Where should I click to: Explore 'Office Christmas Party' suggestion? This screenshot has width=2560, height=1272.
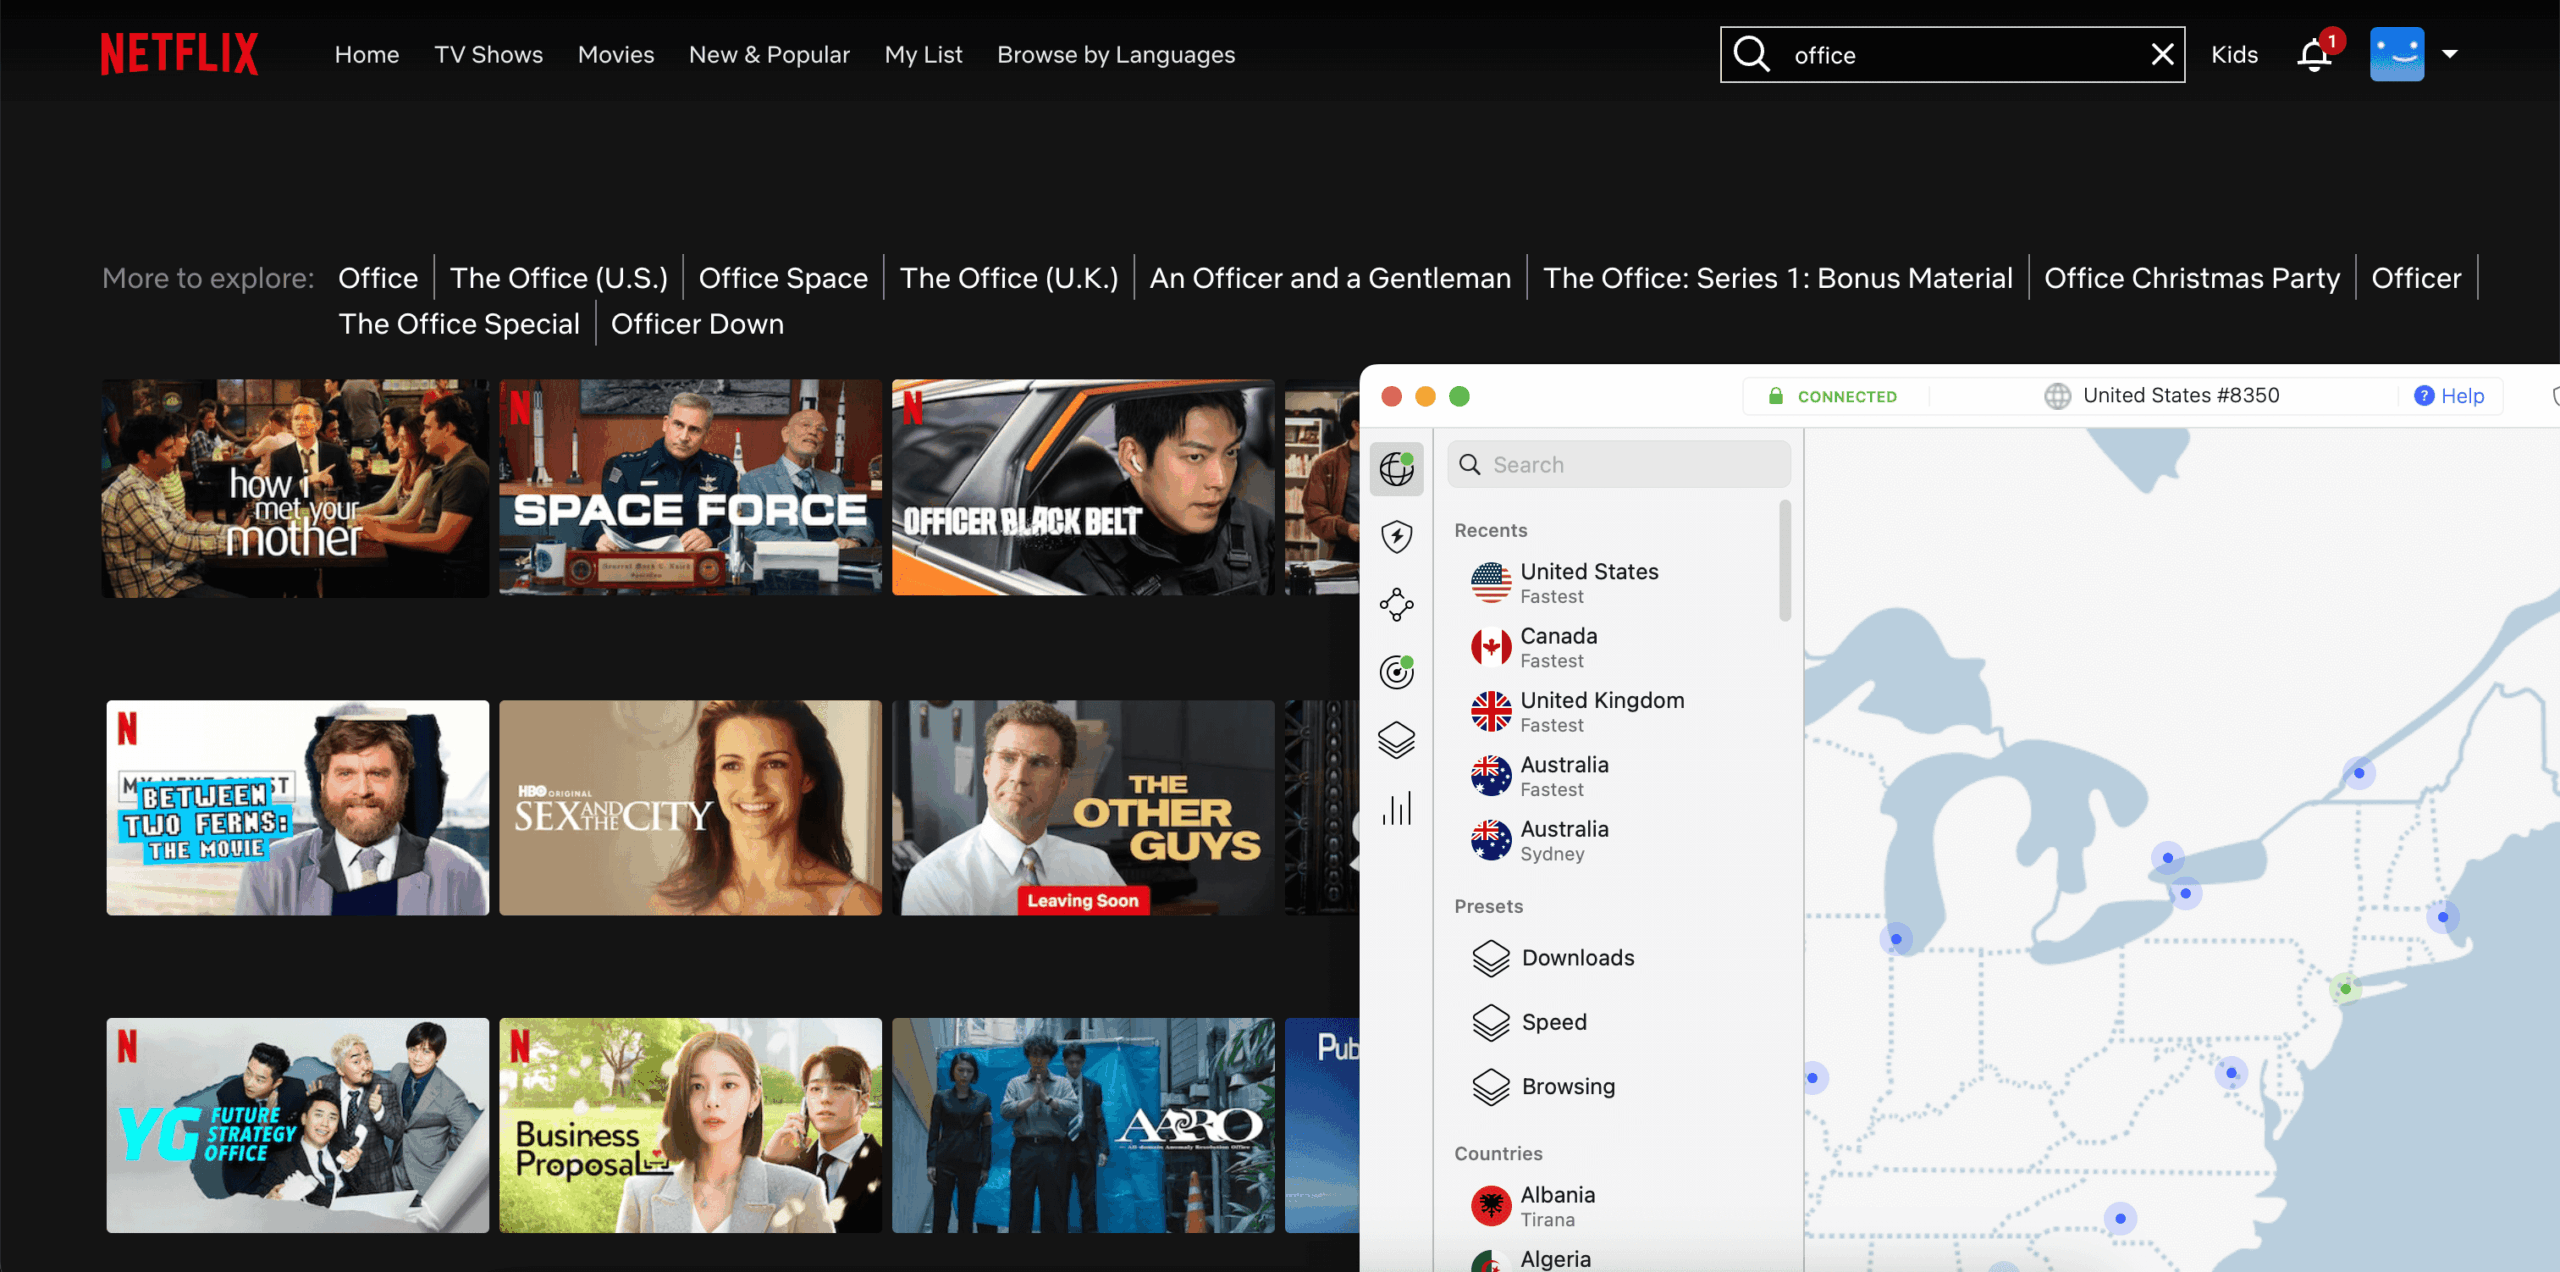[2192, 278]
